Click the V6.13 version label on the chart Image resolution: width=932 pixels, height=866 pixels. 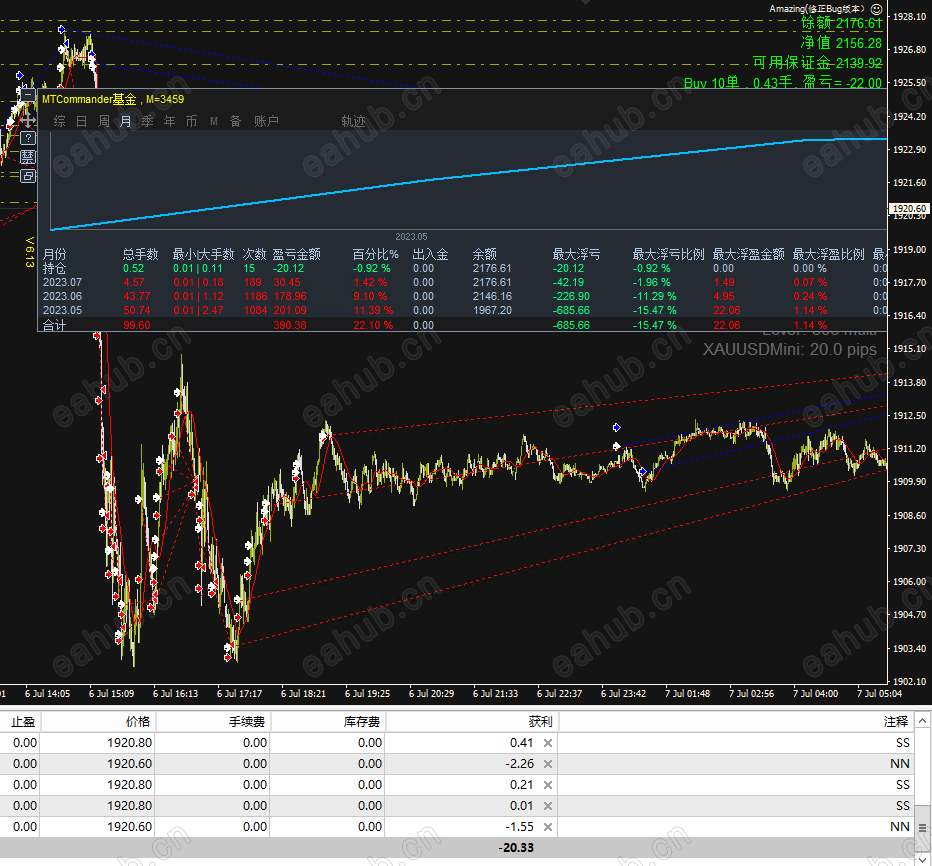click(30, 252)
